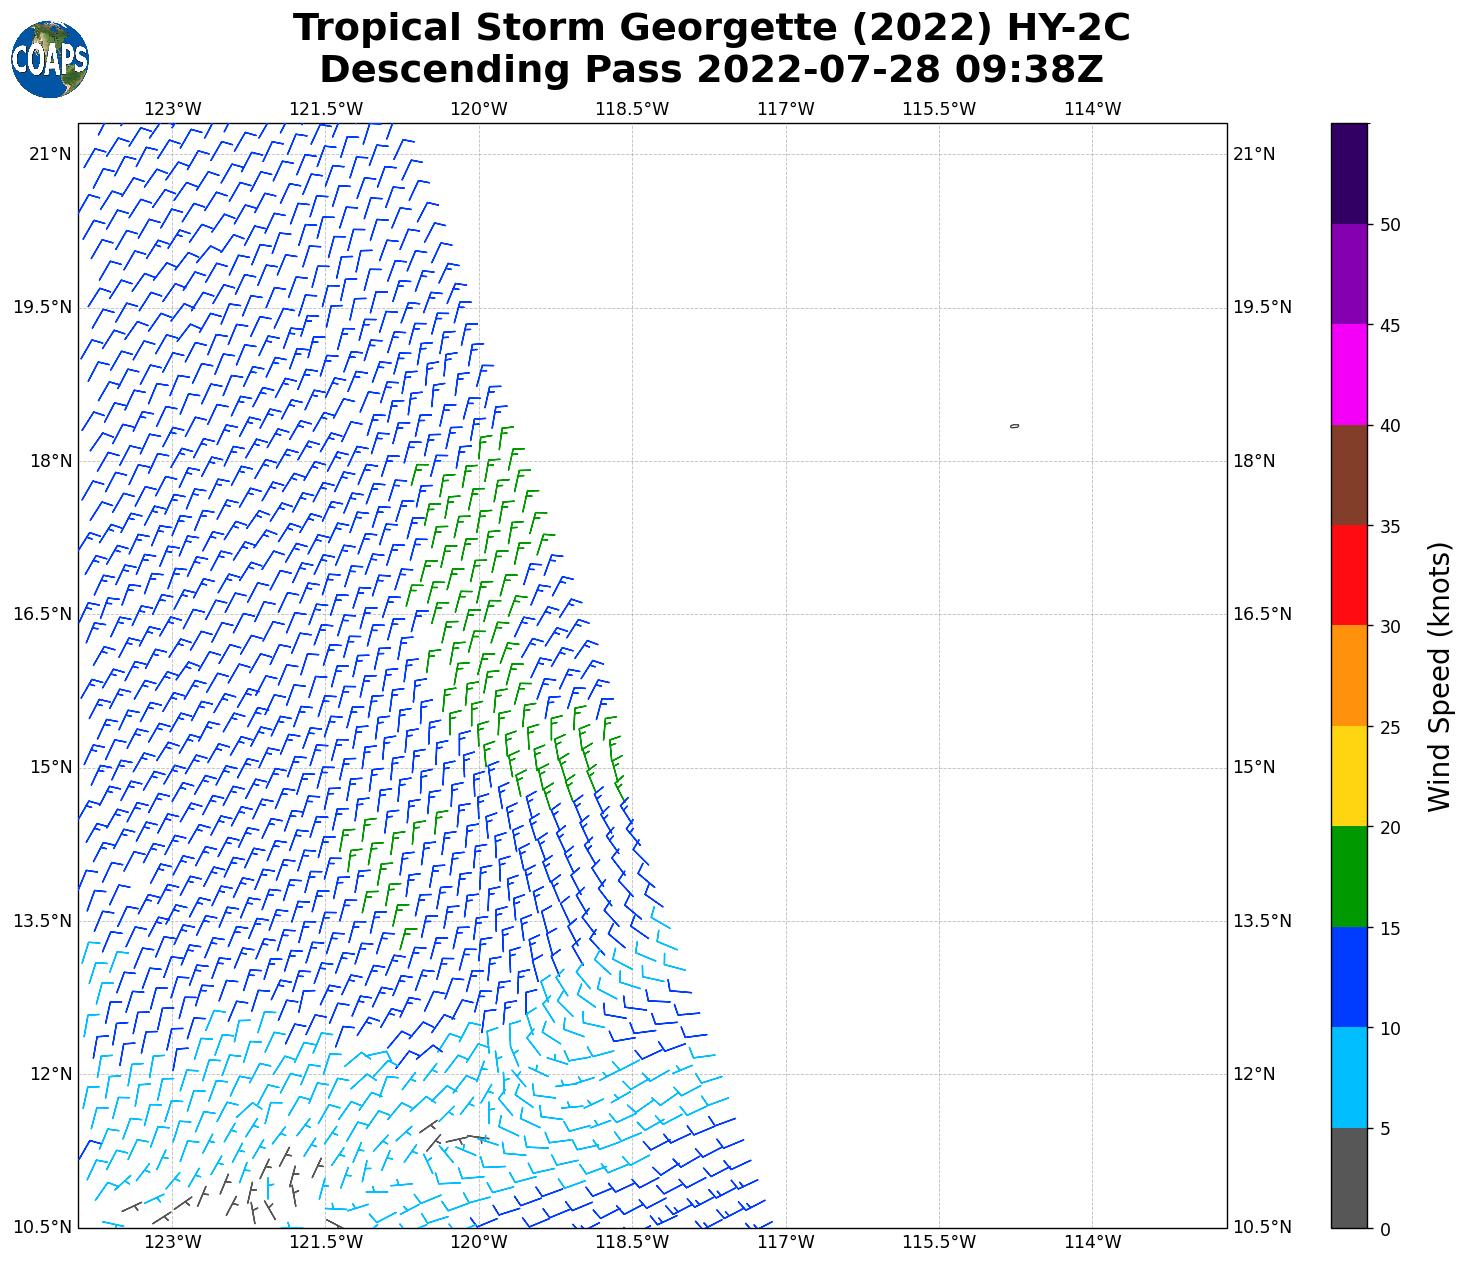1468x1264 pixels.
Task: Click the Descending Pass timestamp subtitle
Action: [x=711, y=70]
